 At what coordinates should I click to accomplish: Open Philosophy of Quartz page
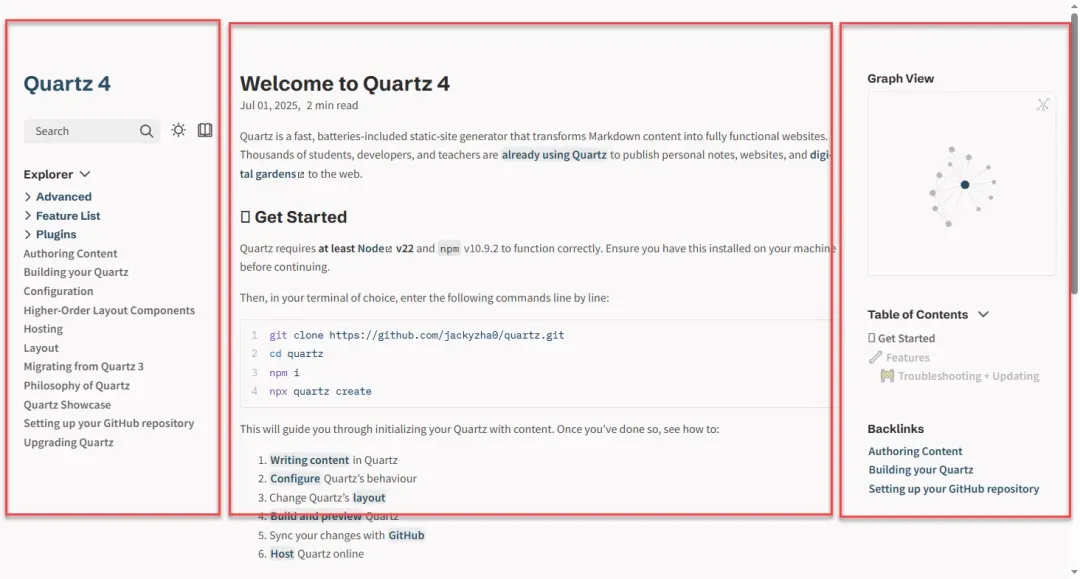pos(76,386)
